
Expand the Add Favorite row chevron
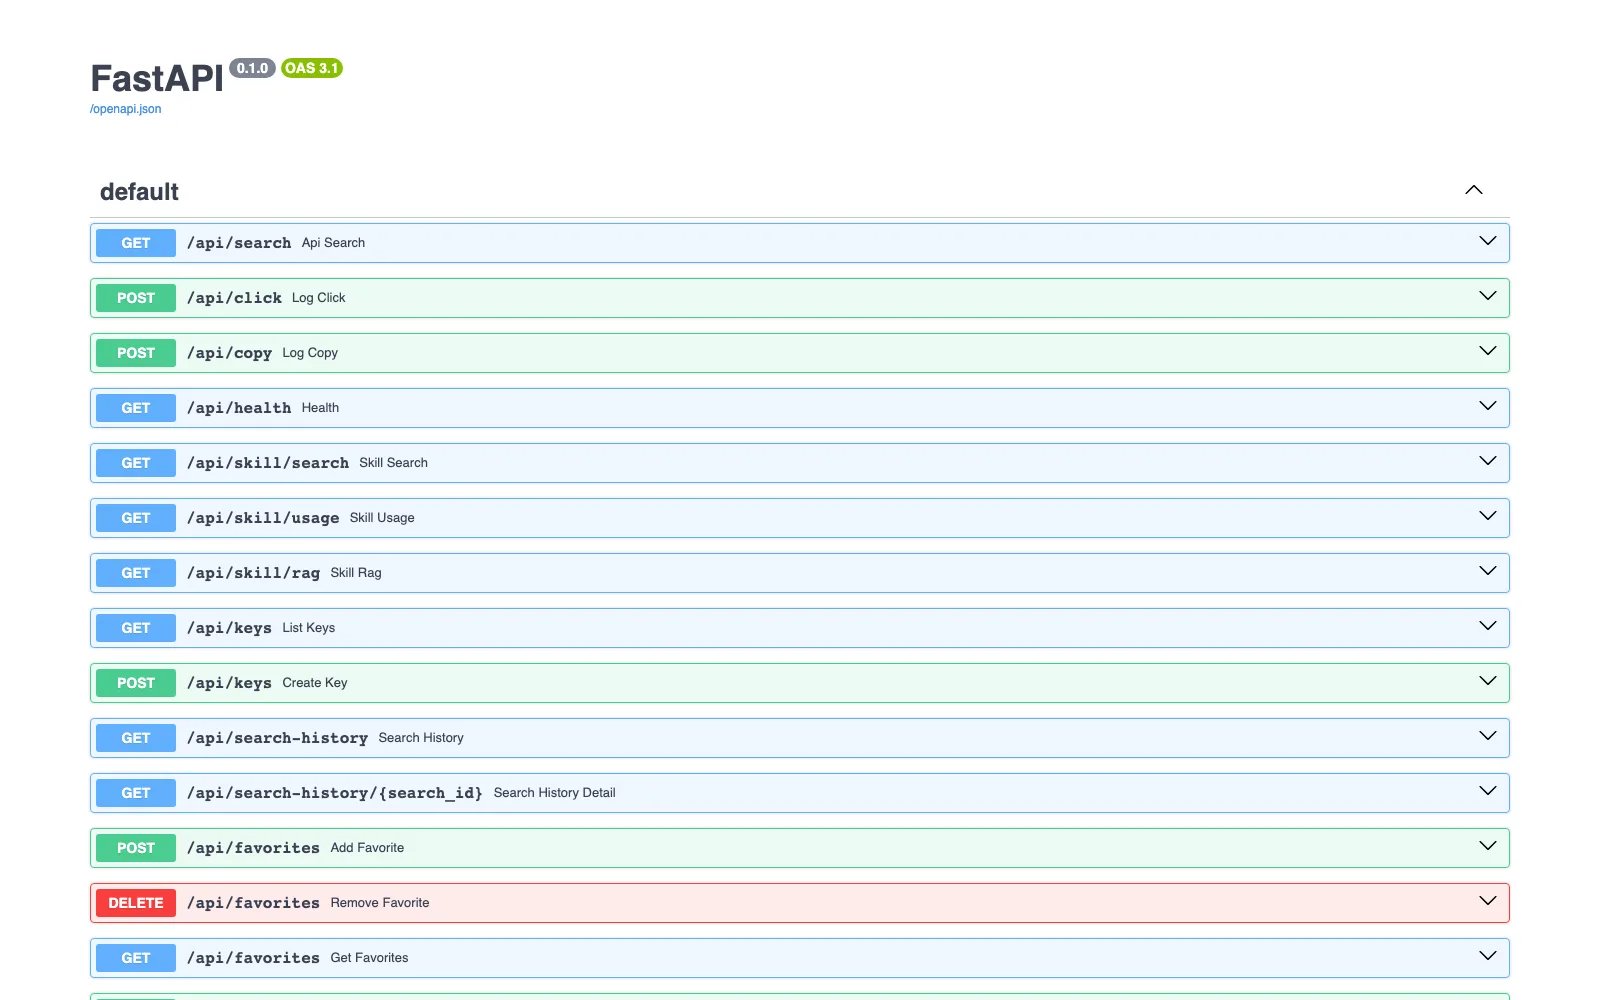(x=1488, y=846)
